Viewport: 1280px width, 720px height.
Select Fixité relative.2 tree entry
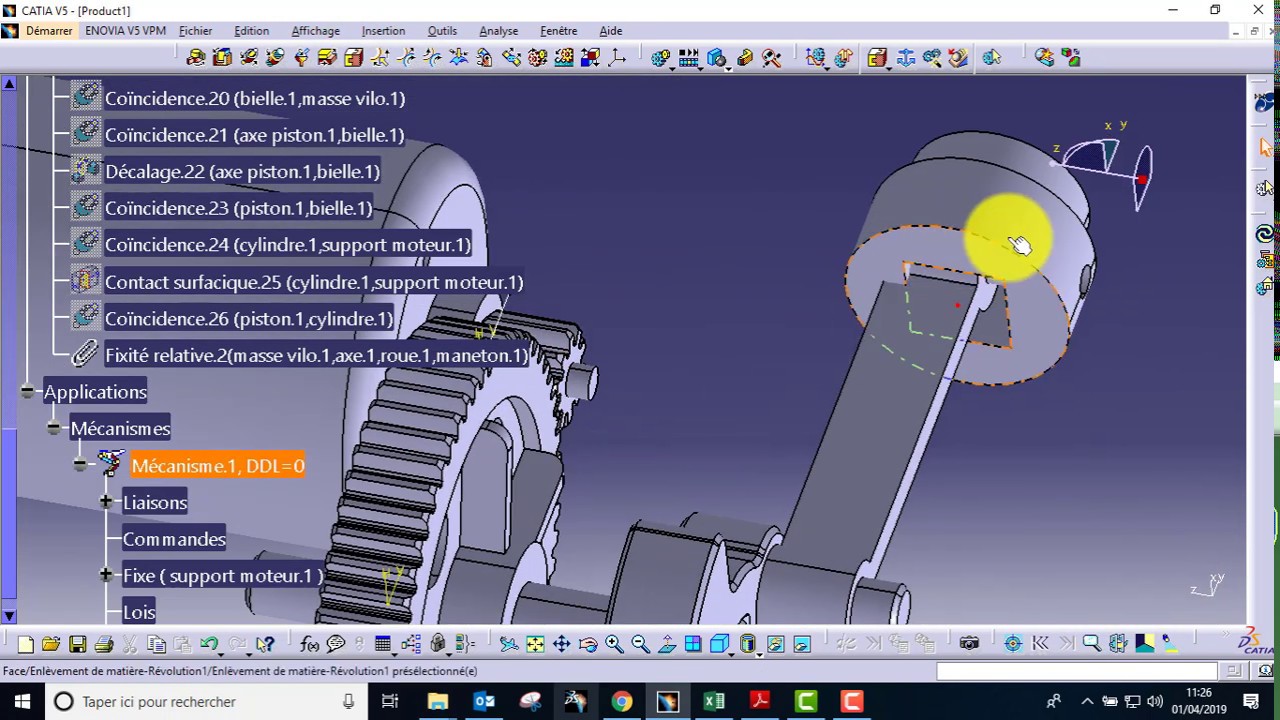[x=316, y=355]
